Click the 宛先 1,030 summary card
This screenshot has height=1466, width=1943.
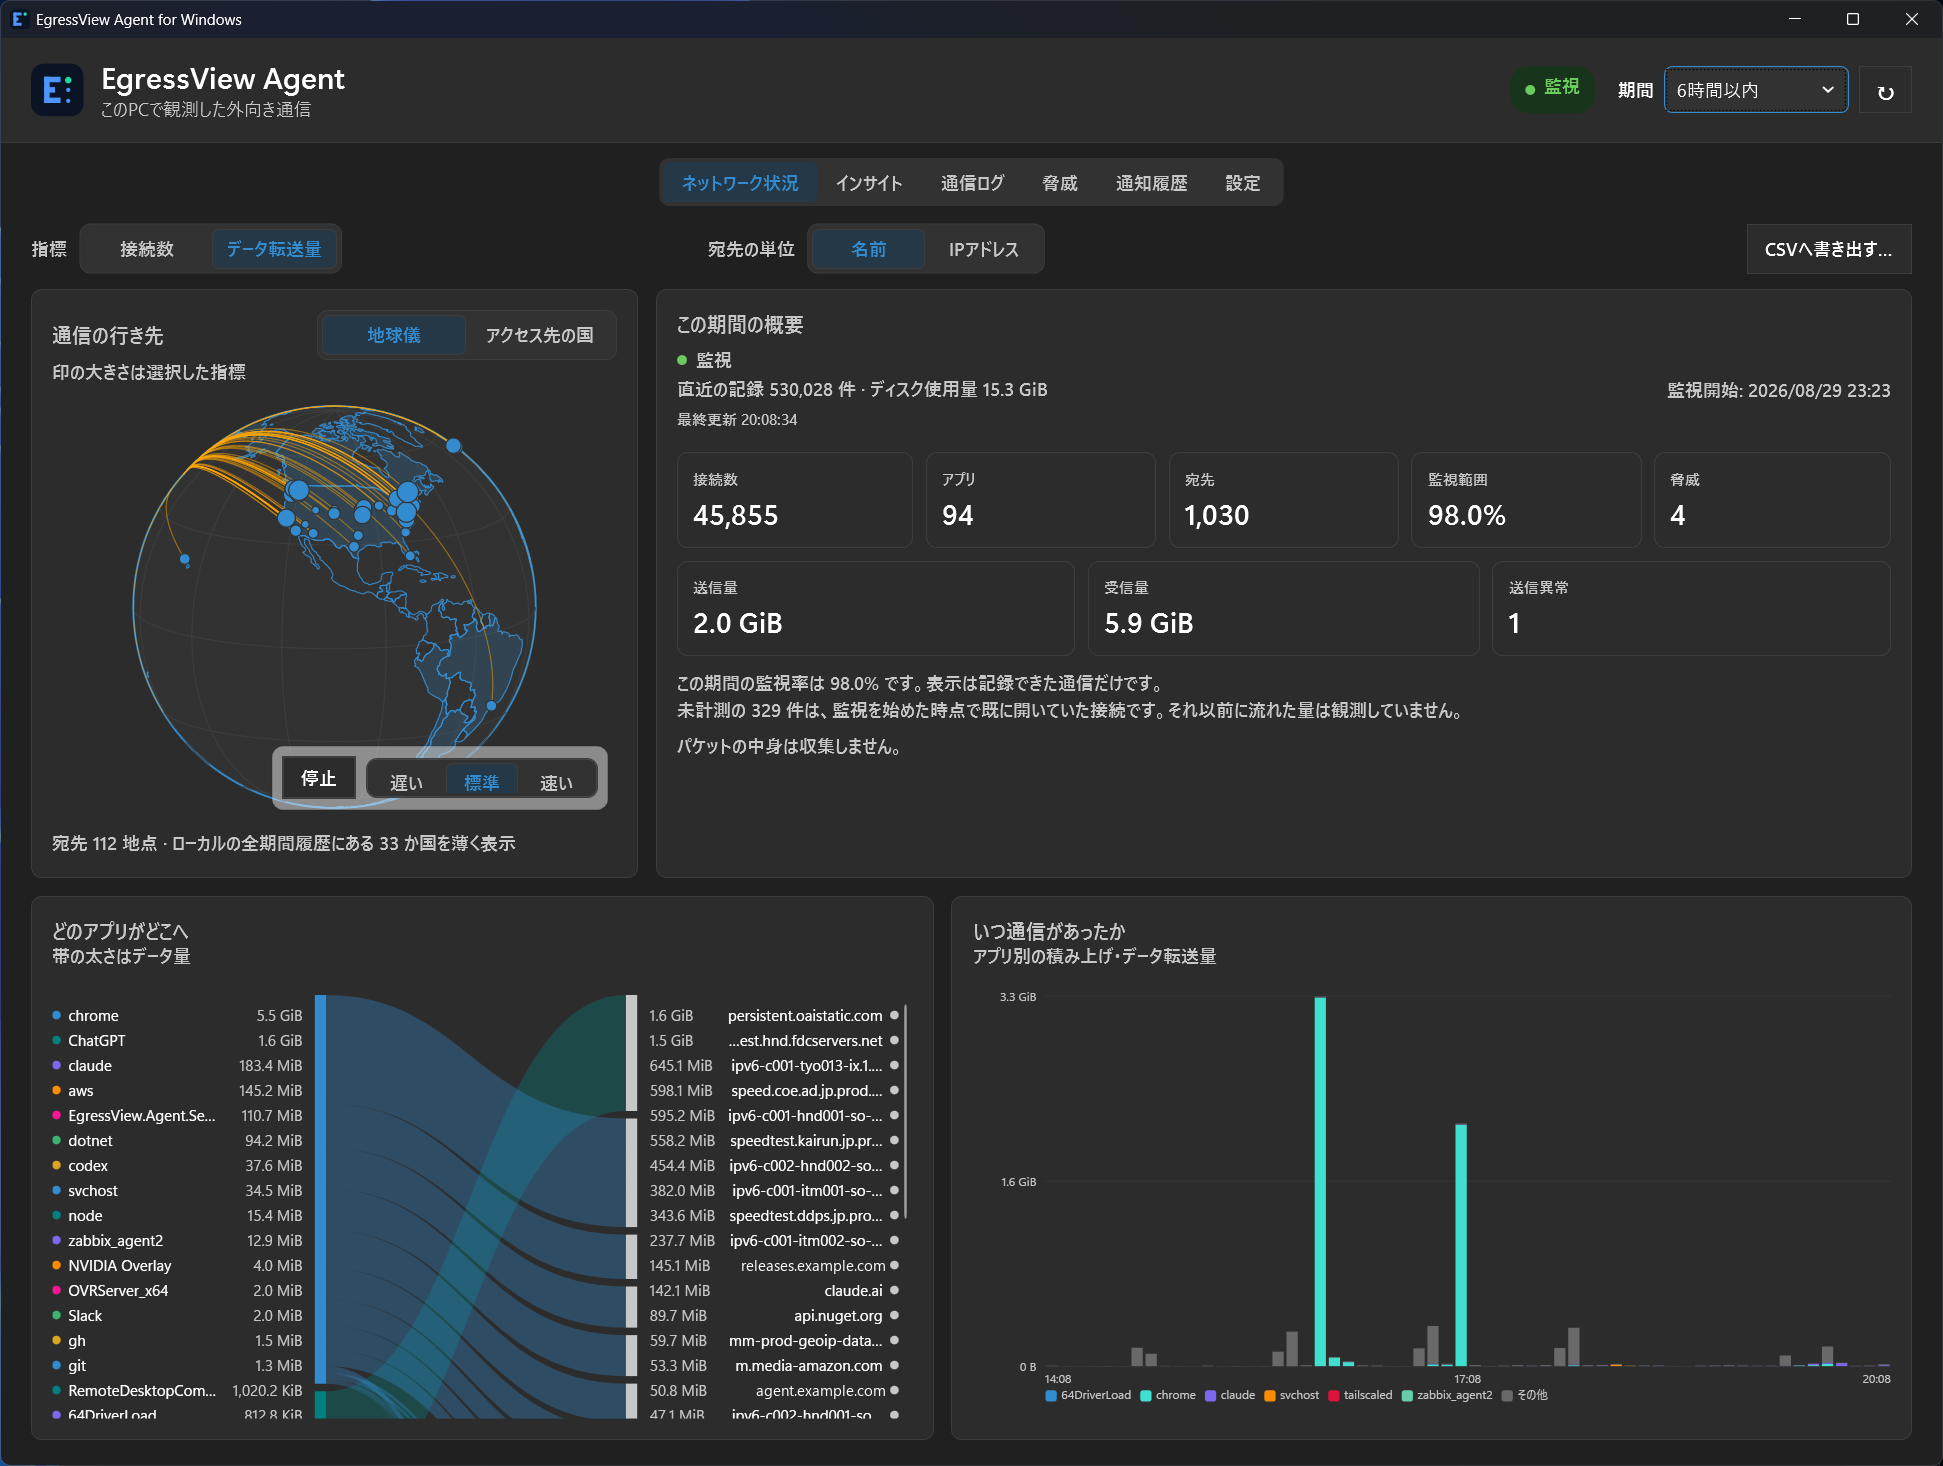pyautogui.click(x=1283, y=500)
